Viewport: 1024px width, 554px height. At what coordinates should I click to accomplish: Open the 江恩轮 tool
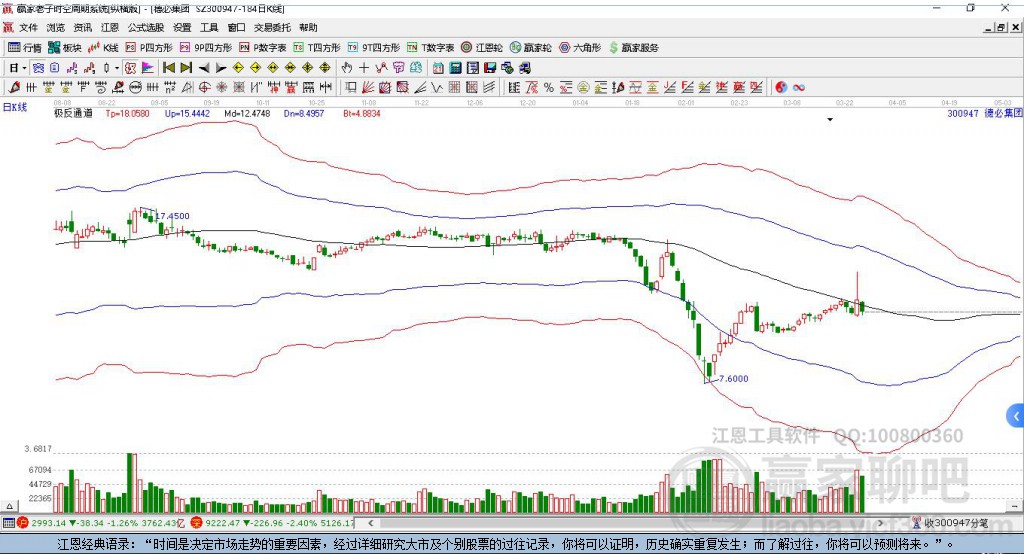click(x=482, y=48)
